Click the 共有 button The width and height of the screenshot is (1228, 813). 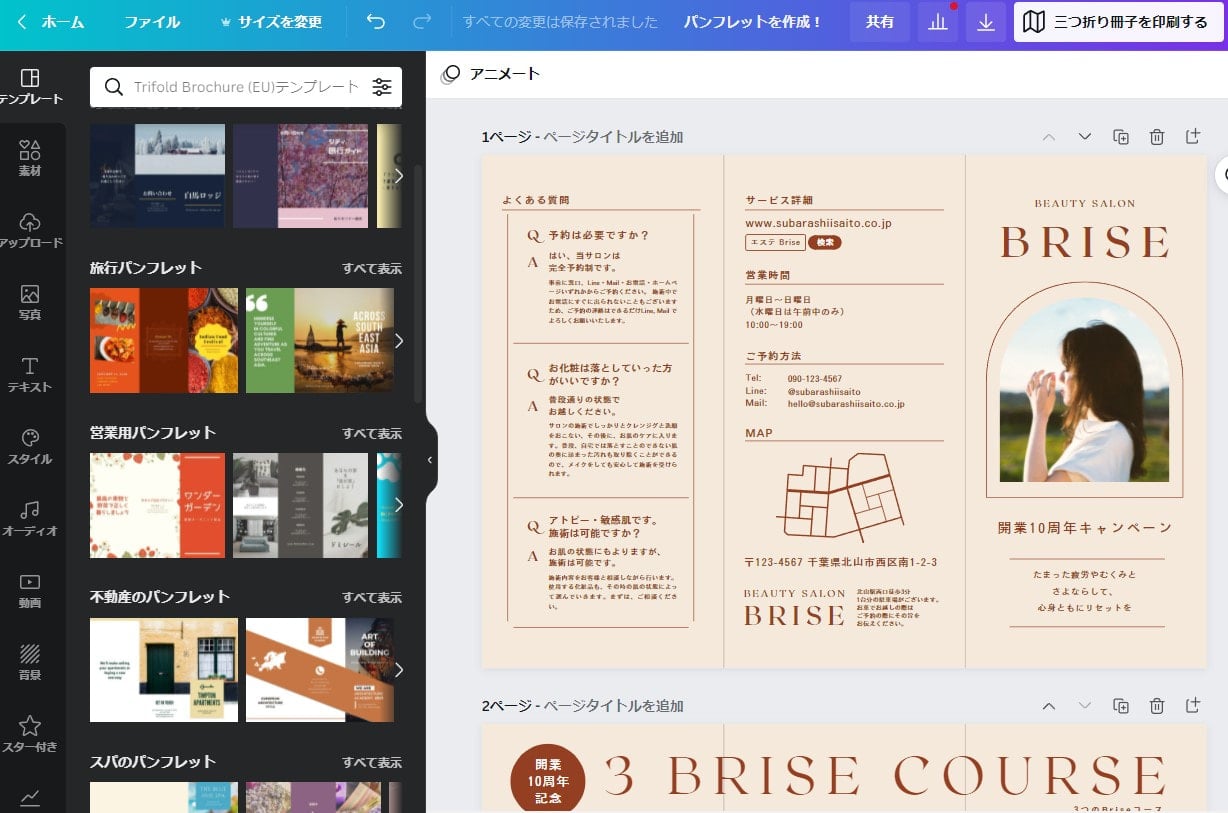click(879, 22)
